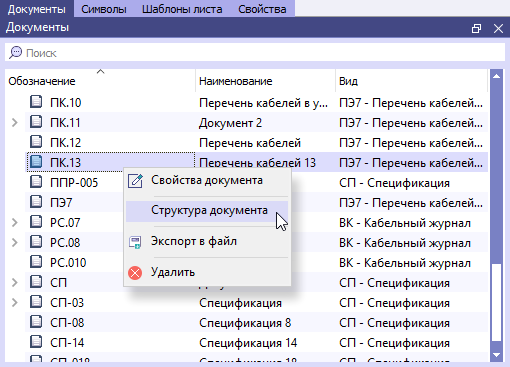This screenshot has height=367, width=510.
Task: Sort by Обозначение column header
Action: click(x=100, y=81)
